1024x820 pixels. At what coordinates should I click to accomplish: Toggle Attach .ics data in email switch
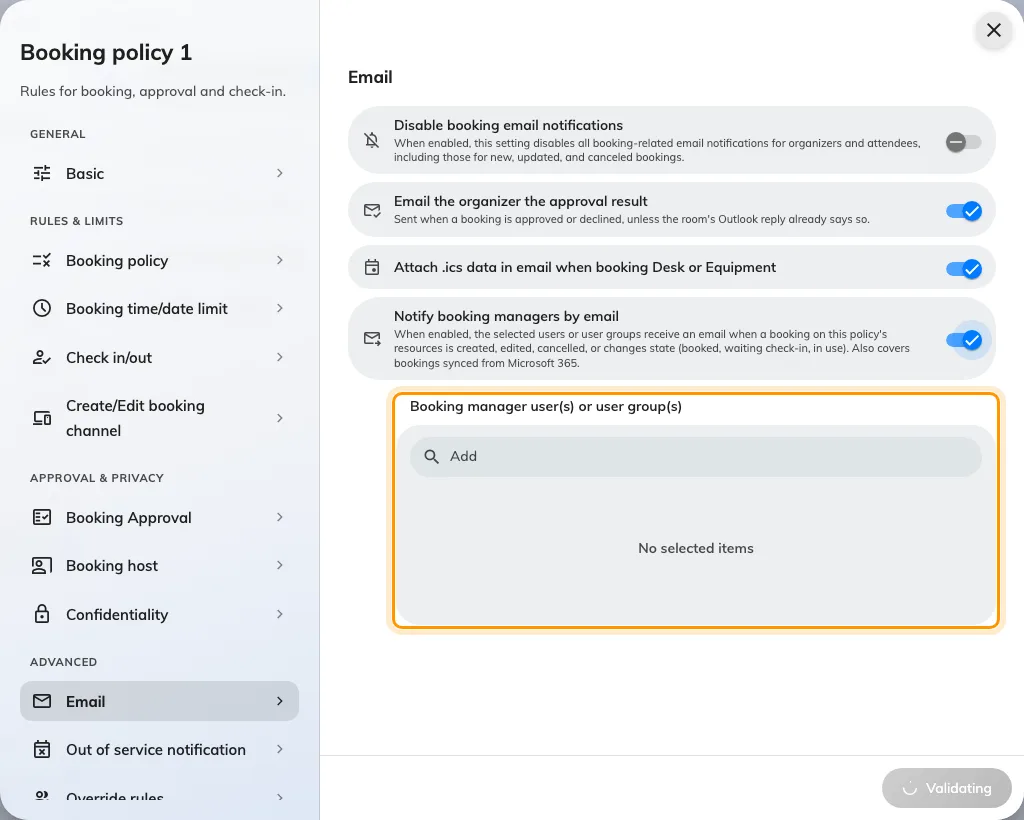[x=964, y=268]
